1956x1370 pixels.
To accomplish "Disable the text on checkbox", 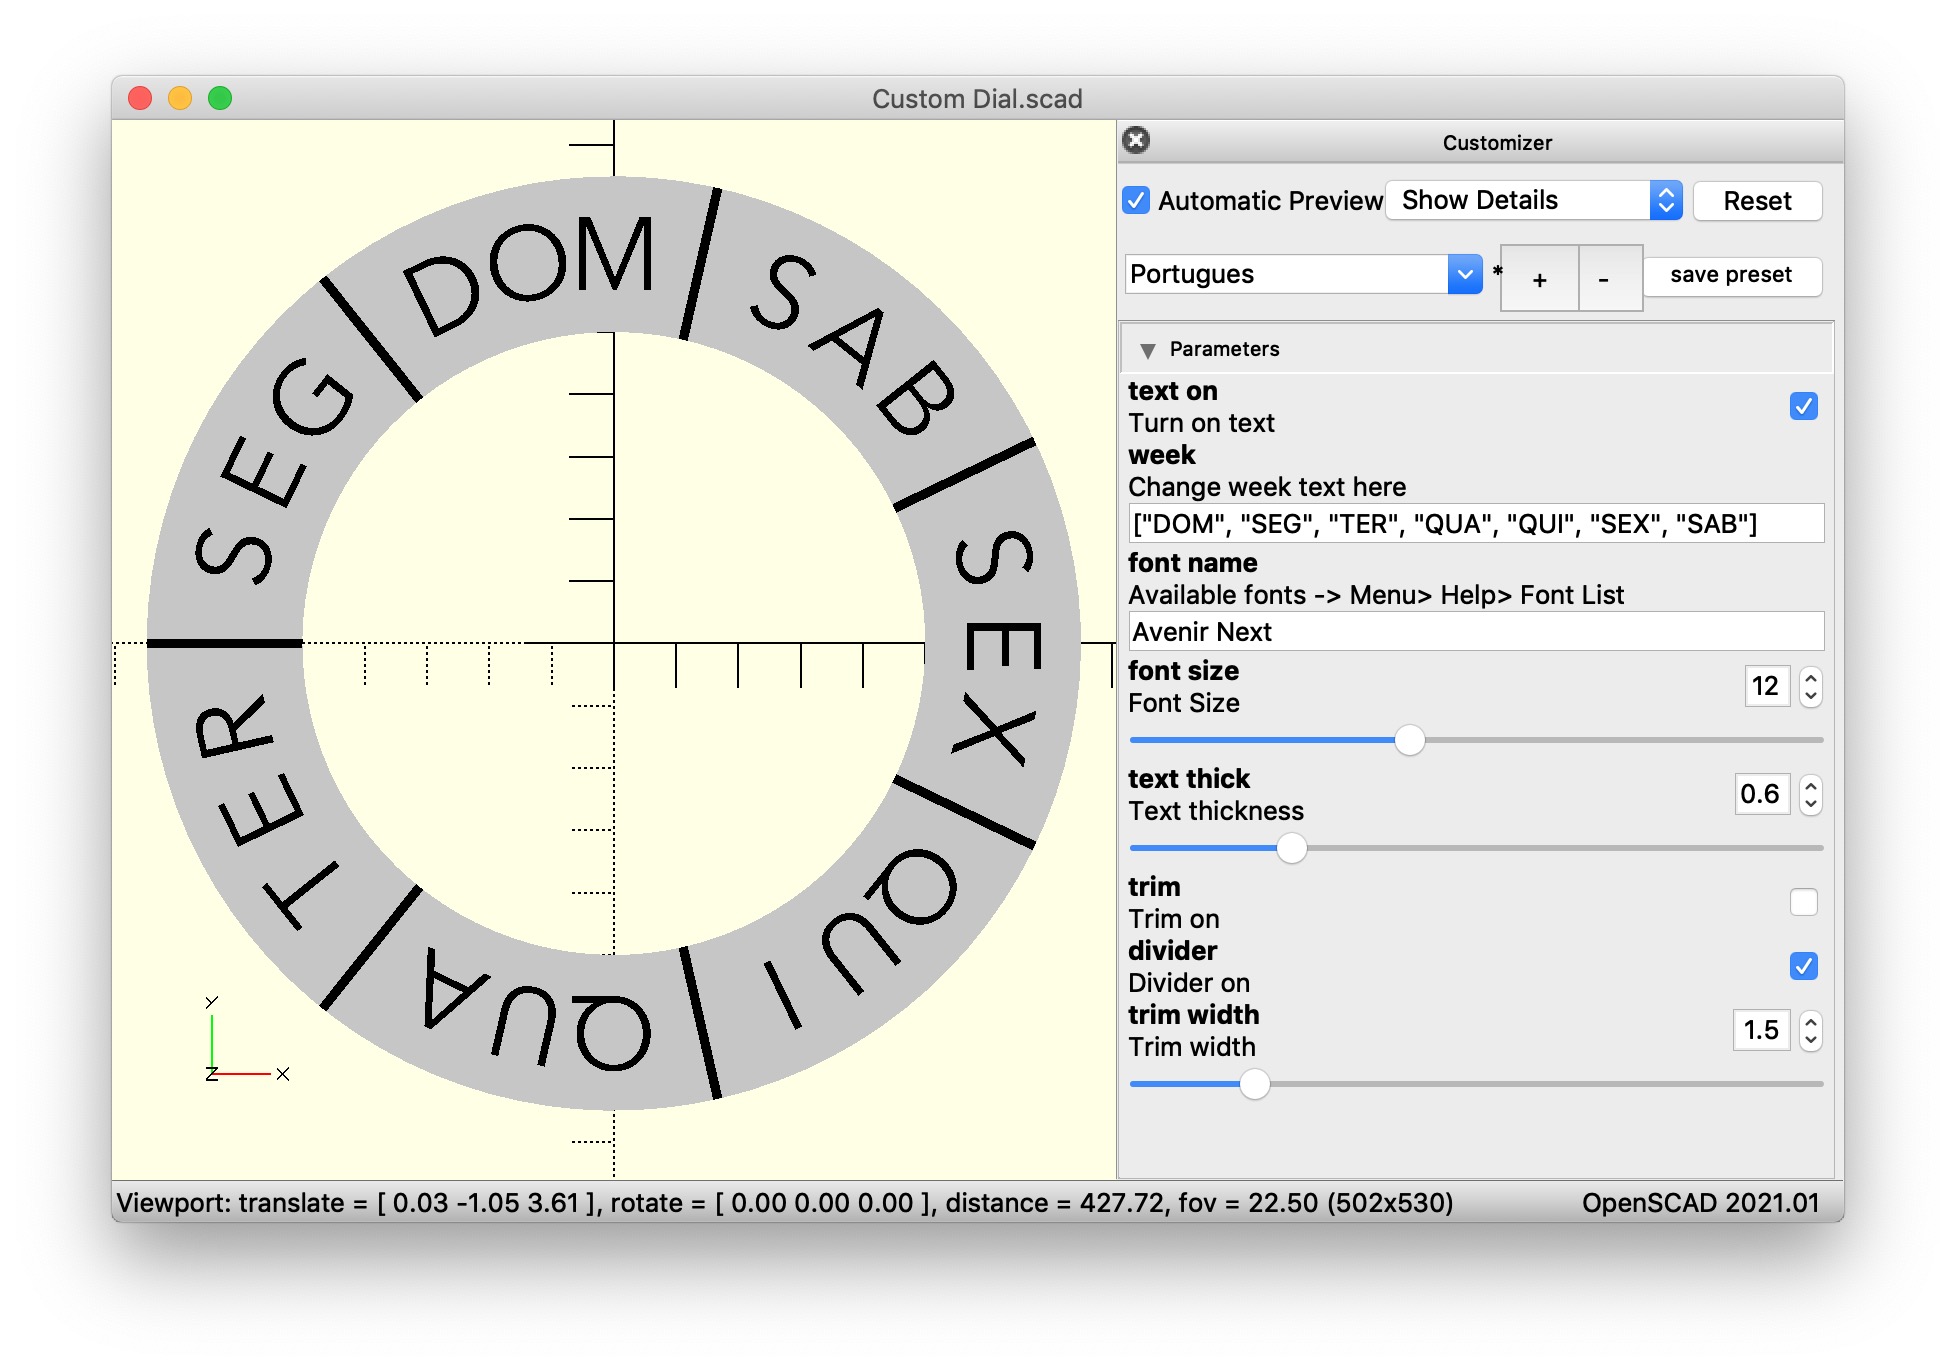I will (x=1803, y=406).
